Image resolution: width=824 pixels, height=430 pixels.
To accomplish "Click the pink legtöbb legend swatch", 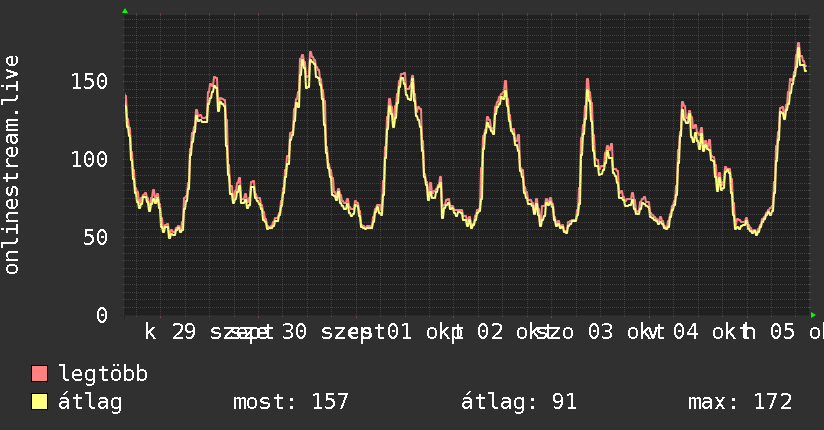I will tap(39, 374).
